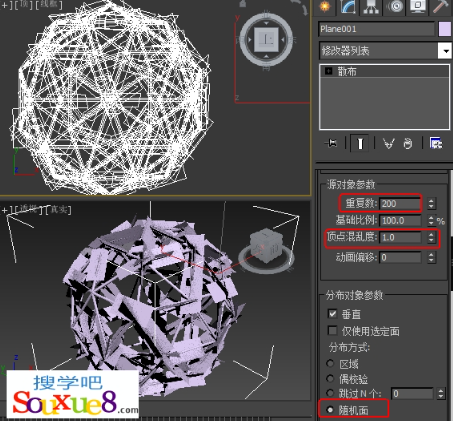Click the Make Unique icon

(x=388, y=144)
